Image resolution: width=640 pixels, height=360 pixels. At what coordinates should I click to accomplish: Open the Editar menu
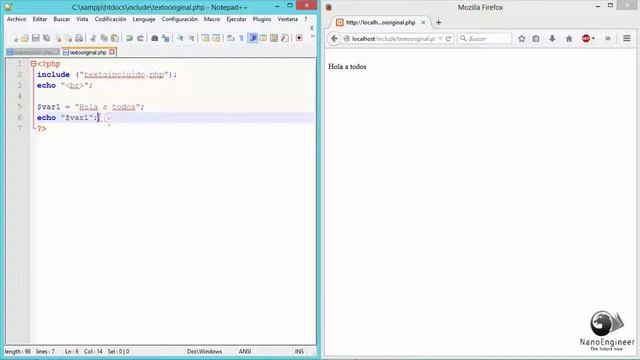point(40,19)
